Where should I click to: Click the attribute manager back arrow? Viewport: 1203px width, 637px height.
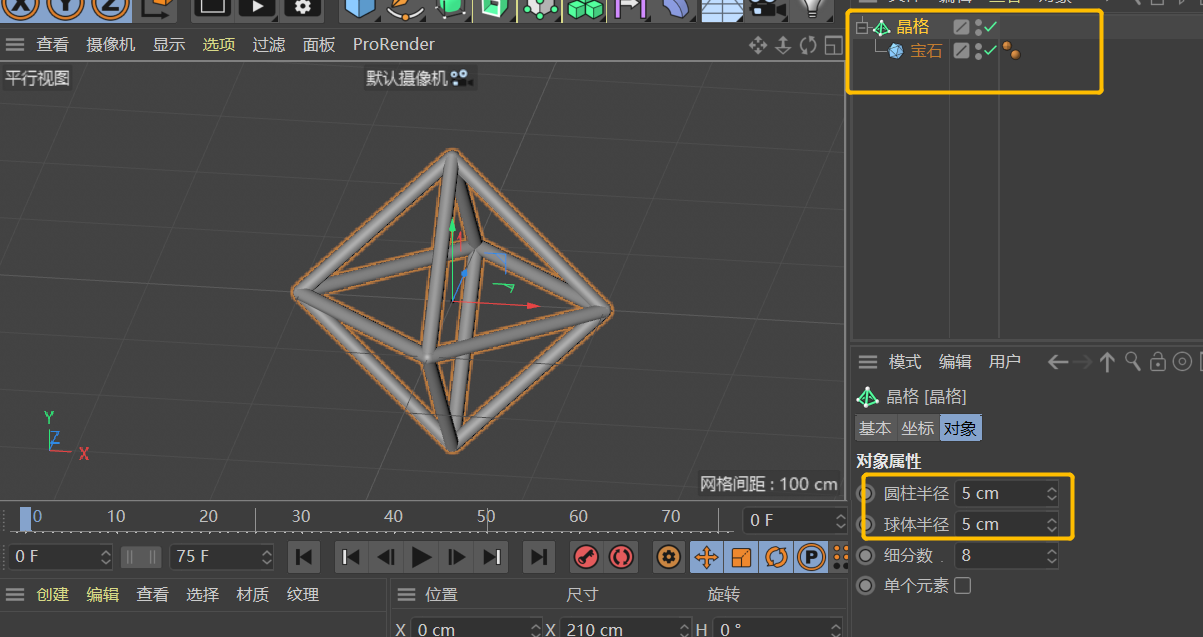1058,362
